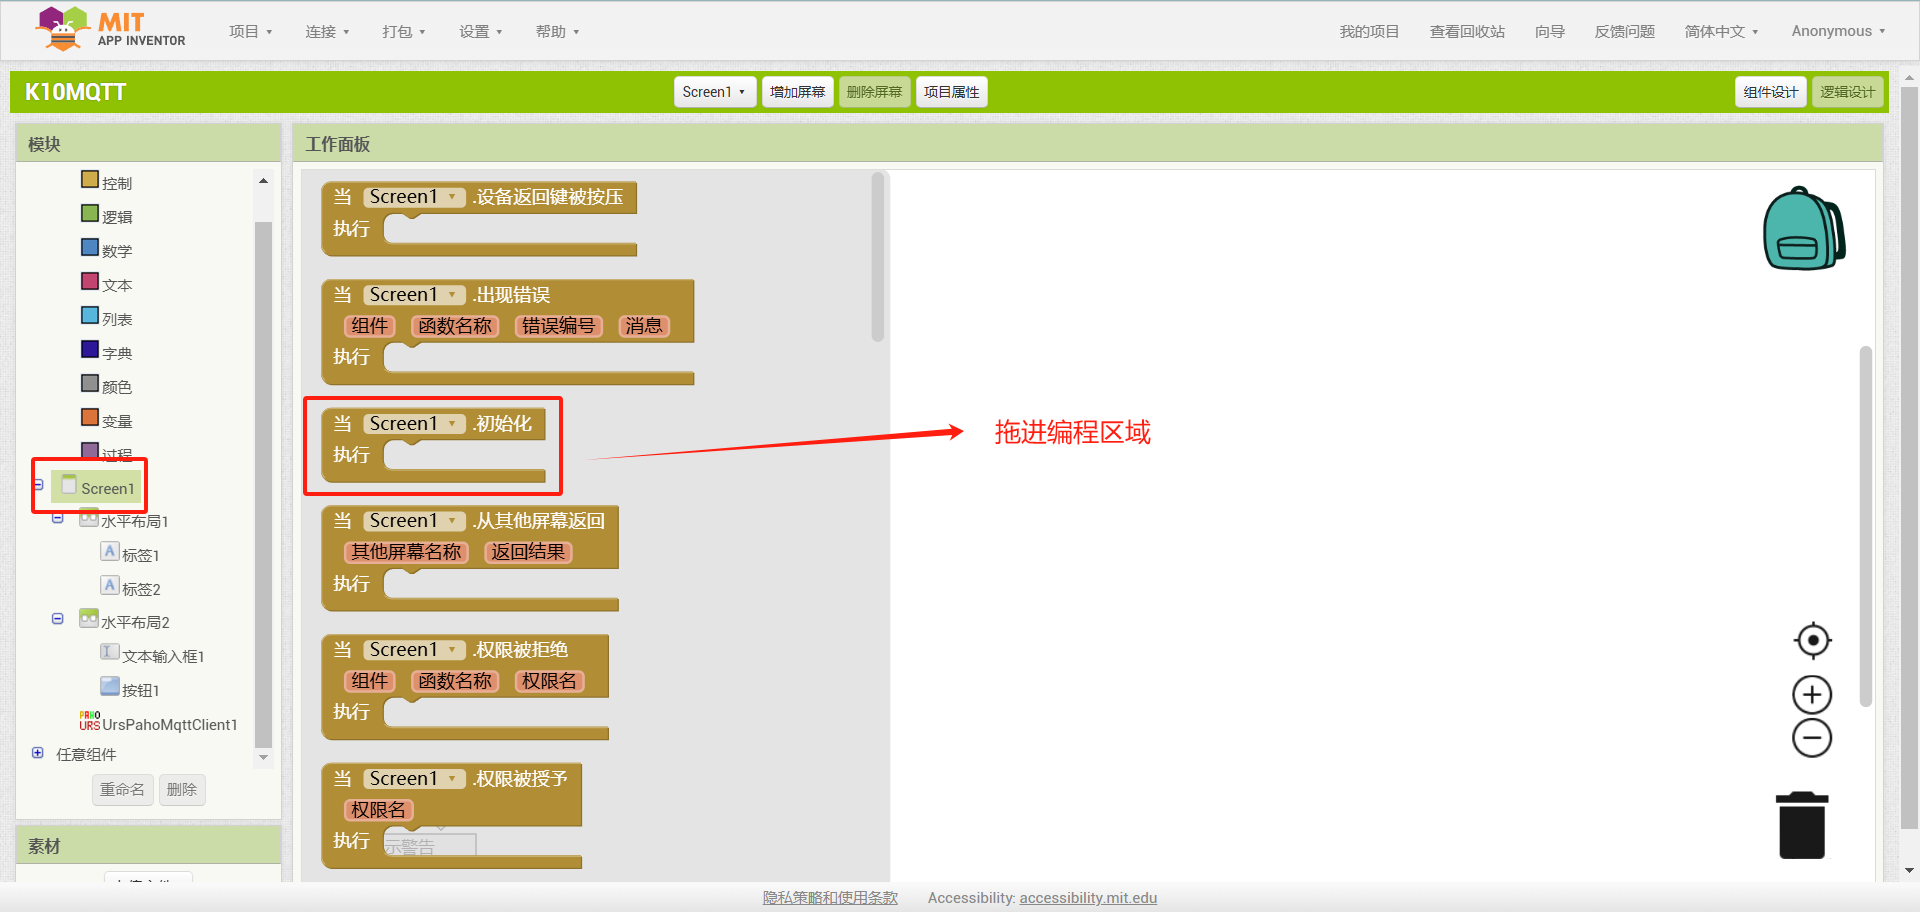Select the 文本 block category icon

(x=90, y=282)
